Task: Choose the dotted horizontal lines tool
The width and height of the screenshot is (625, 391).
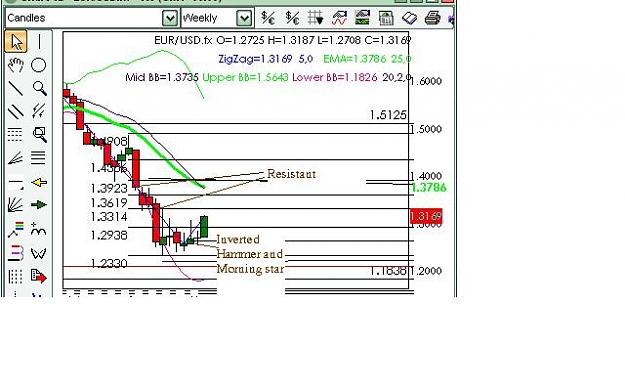Action: click(x=16, y=134)
